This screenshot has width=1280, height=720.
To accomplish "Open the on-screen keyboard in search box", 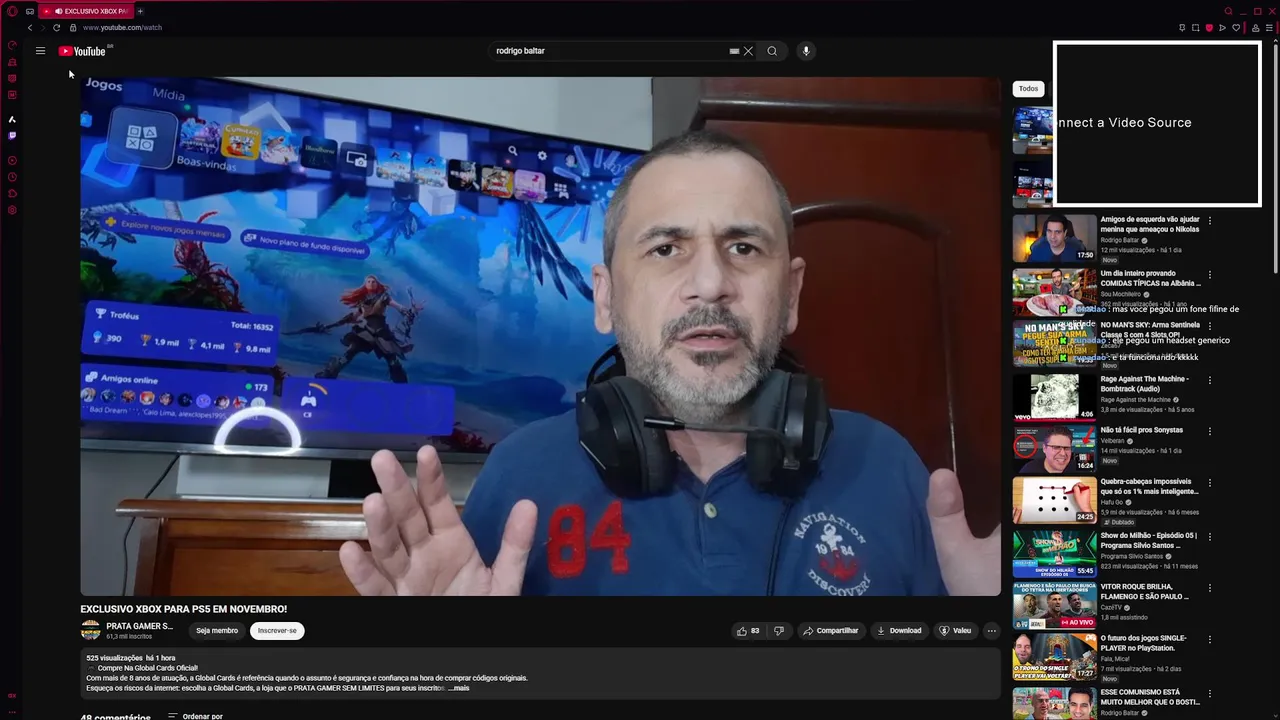I will (x=734, y=51).
